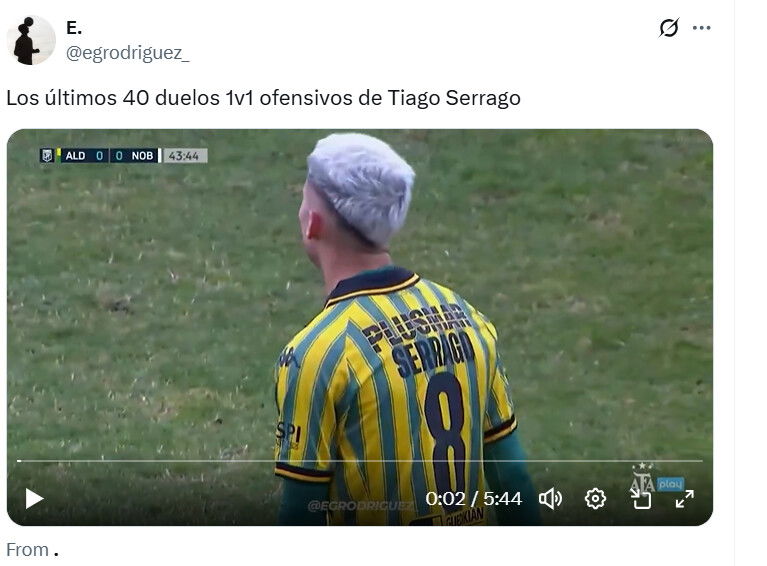Open the three-dots more options menu
This screenshot has width=767, height=566.
pos(701,28)
